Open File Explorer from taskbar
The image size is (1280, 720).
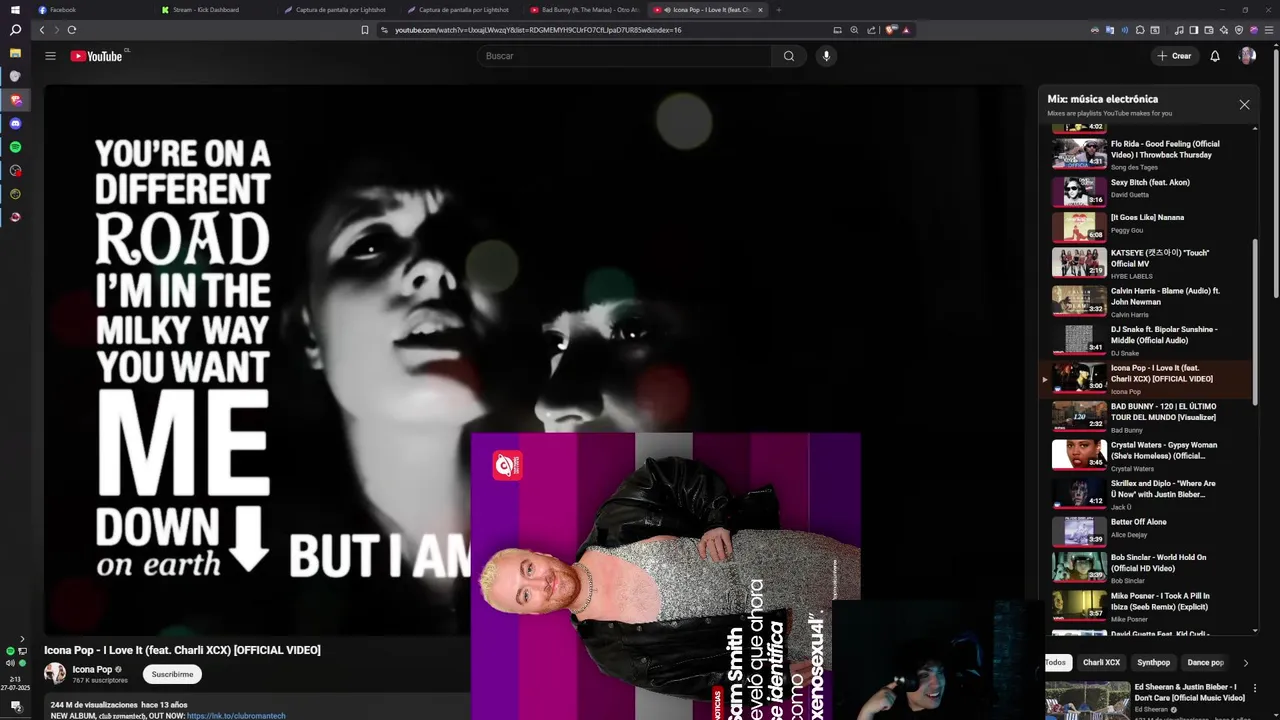pos(15,52)
